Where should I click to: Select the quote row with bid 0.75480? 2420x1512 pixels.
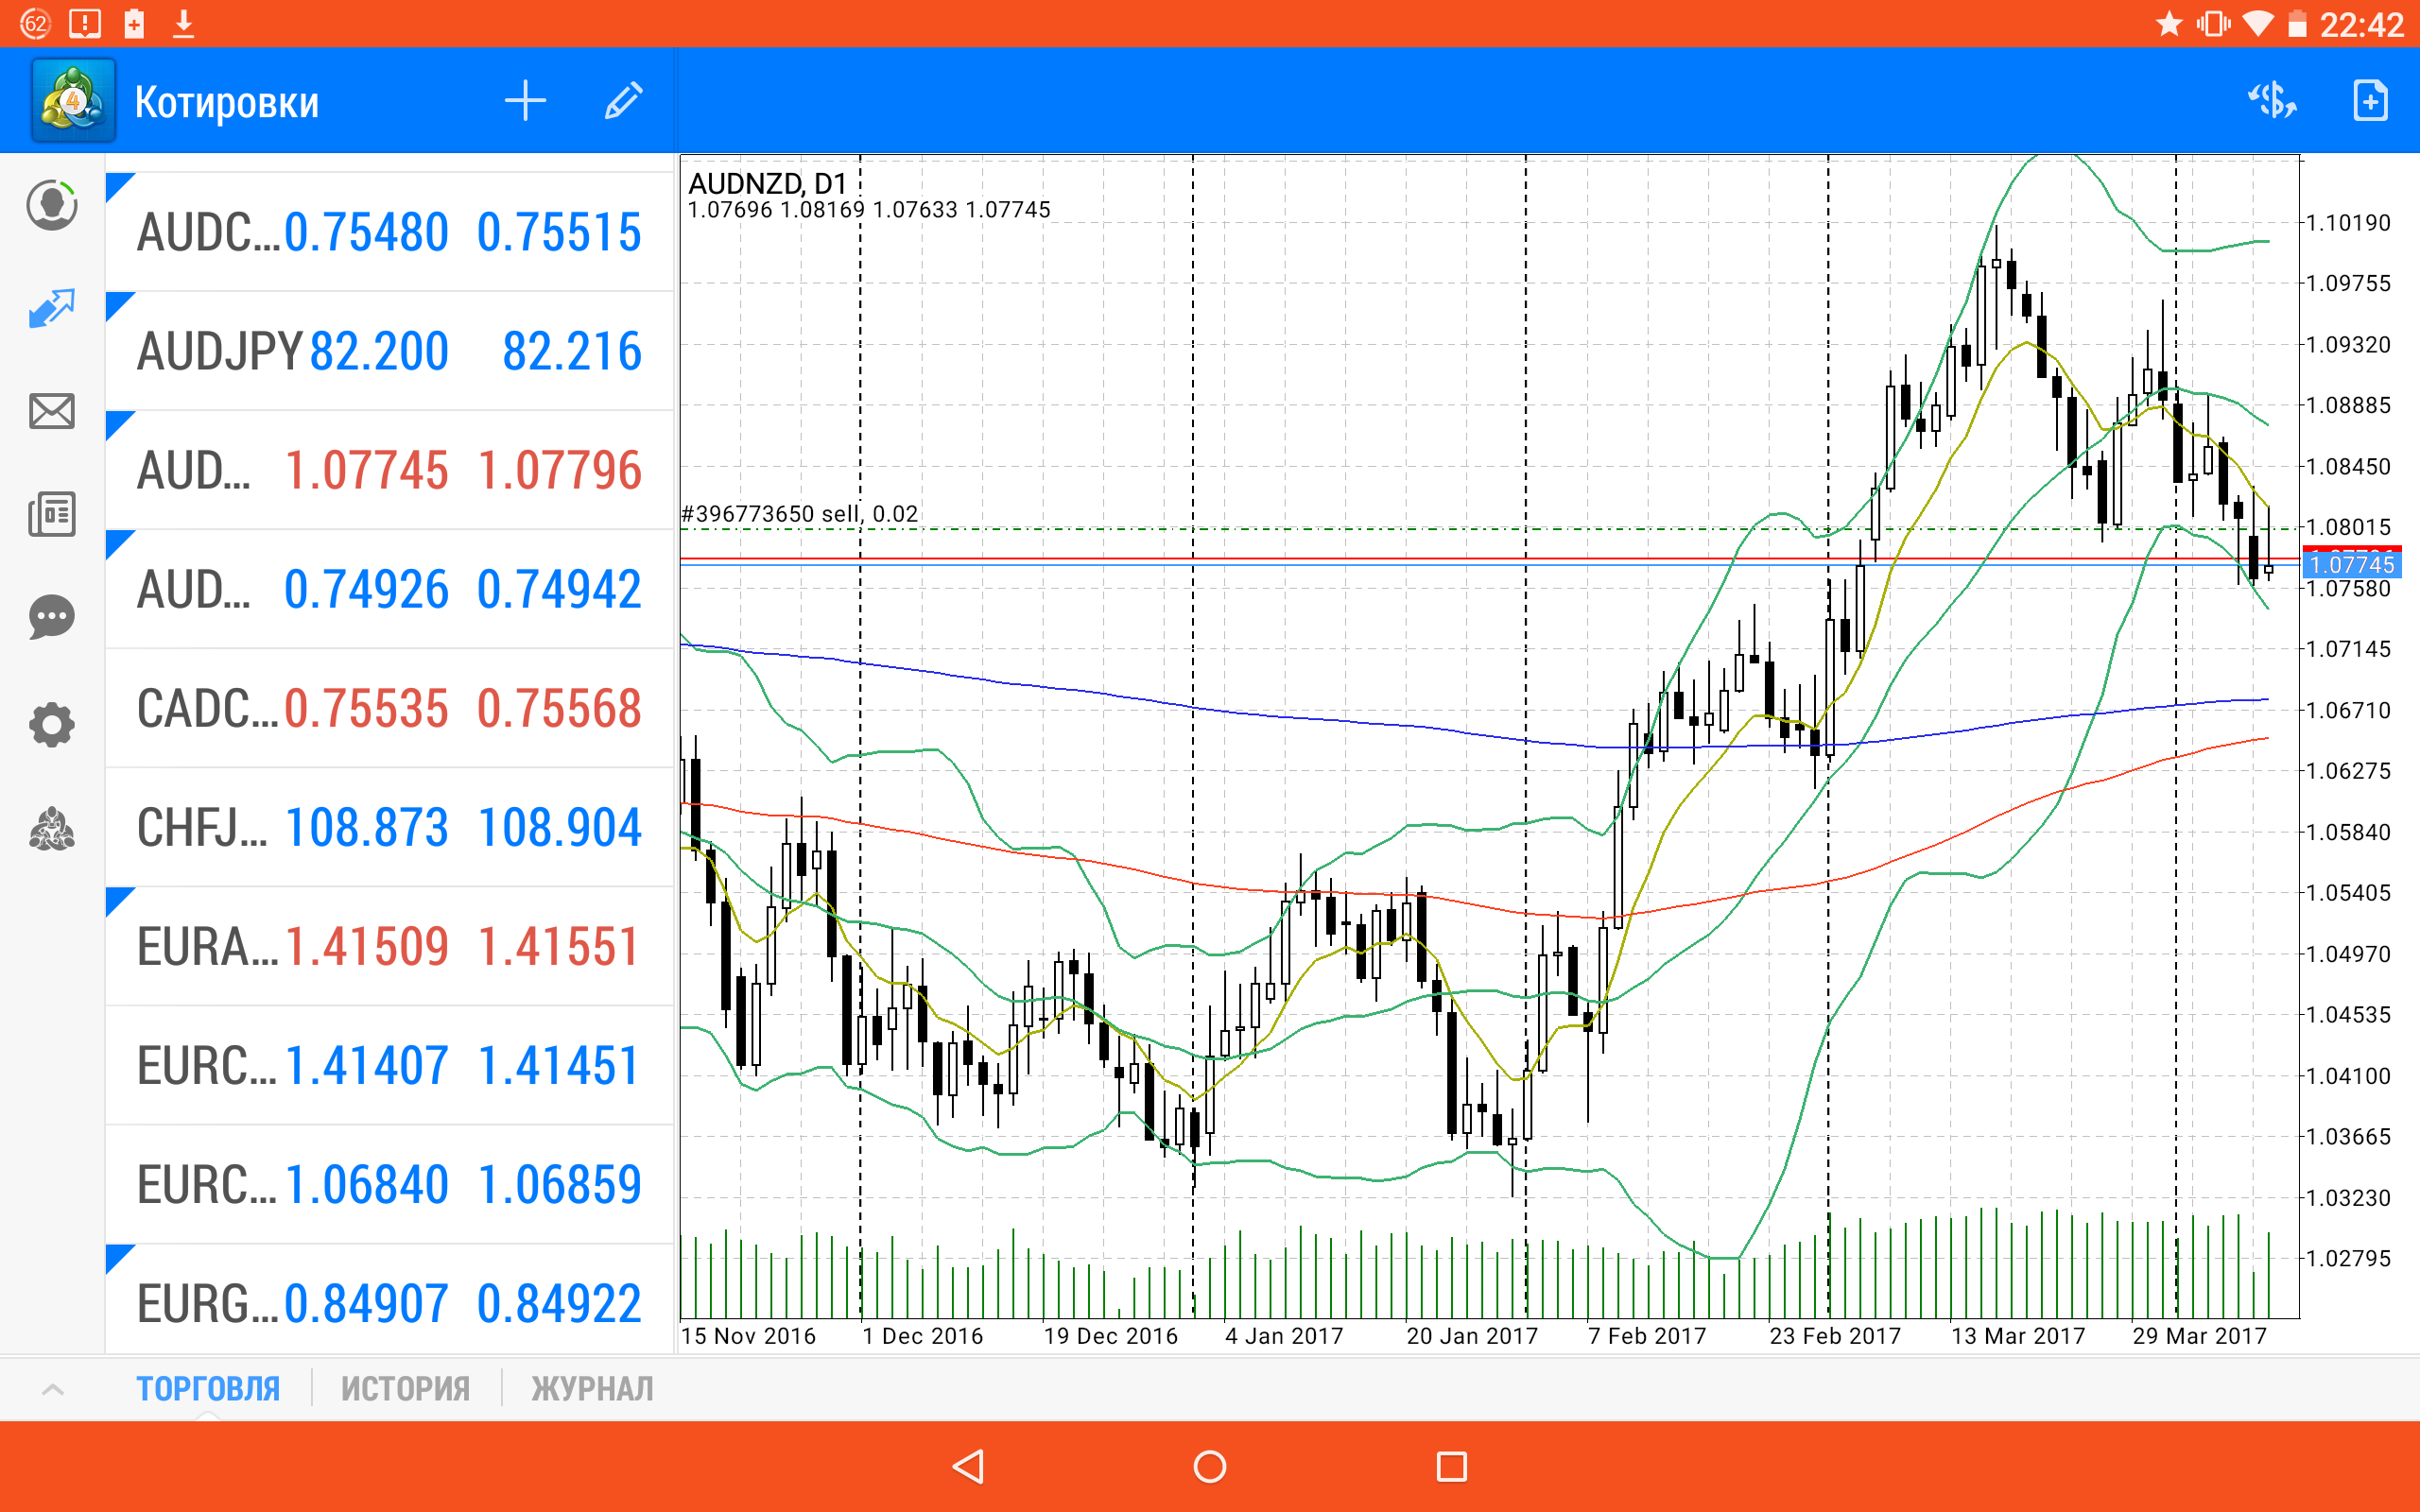pos(390,232)
